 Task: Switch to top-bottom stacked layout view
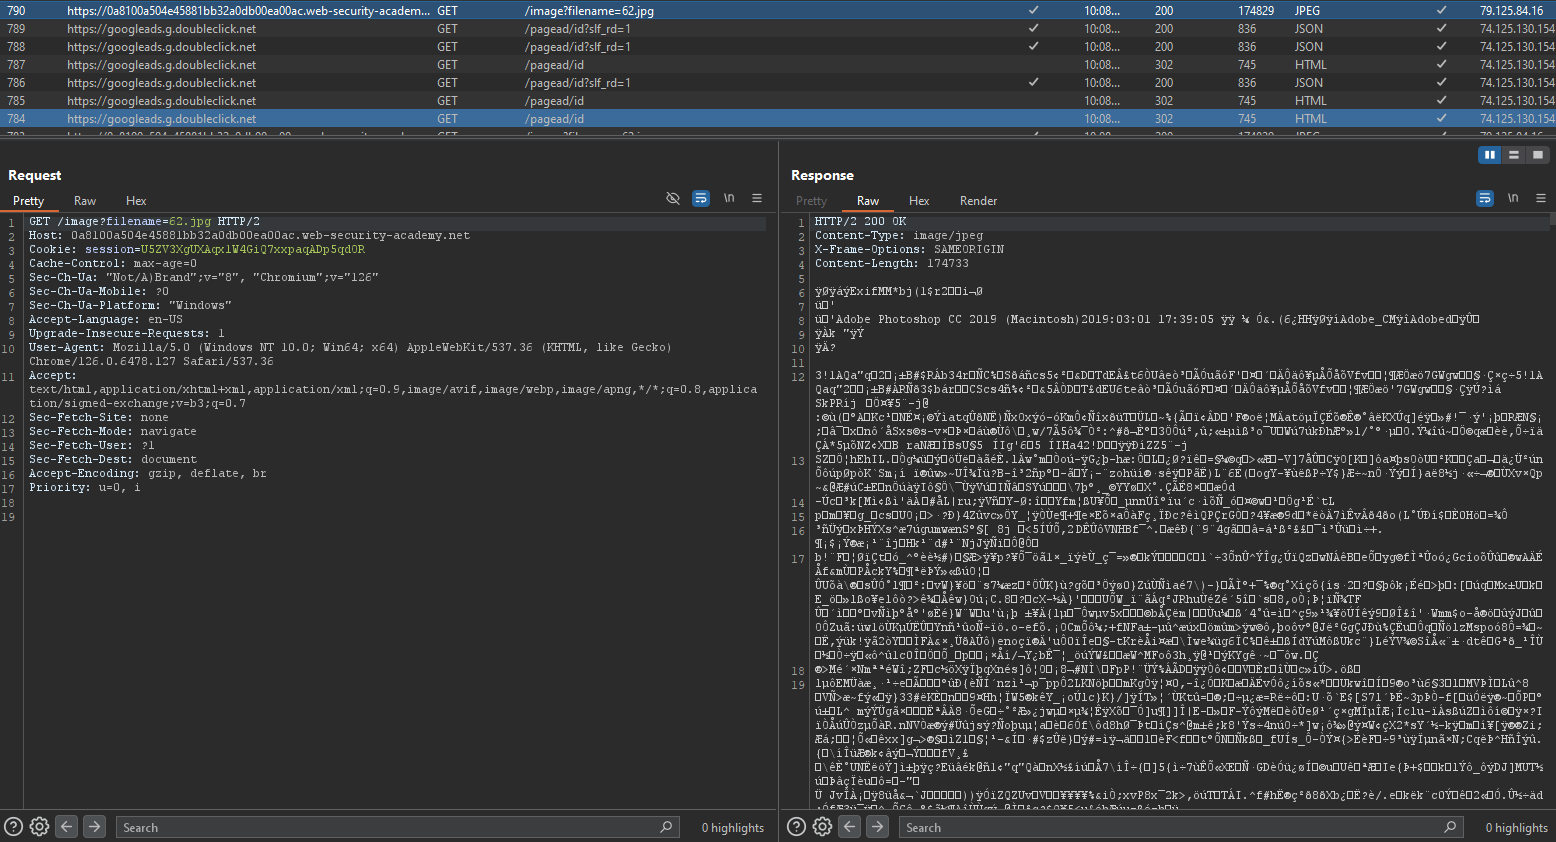(x=1514, y=155)
